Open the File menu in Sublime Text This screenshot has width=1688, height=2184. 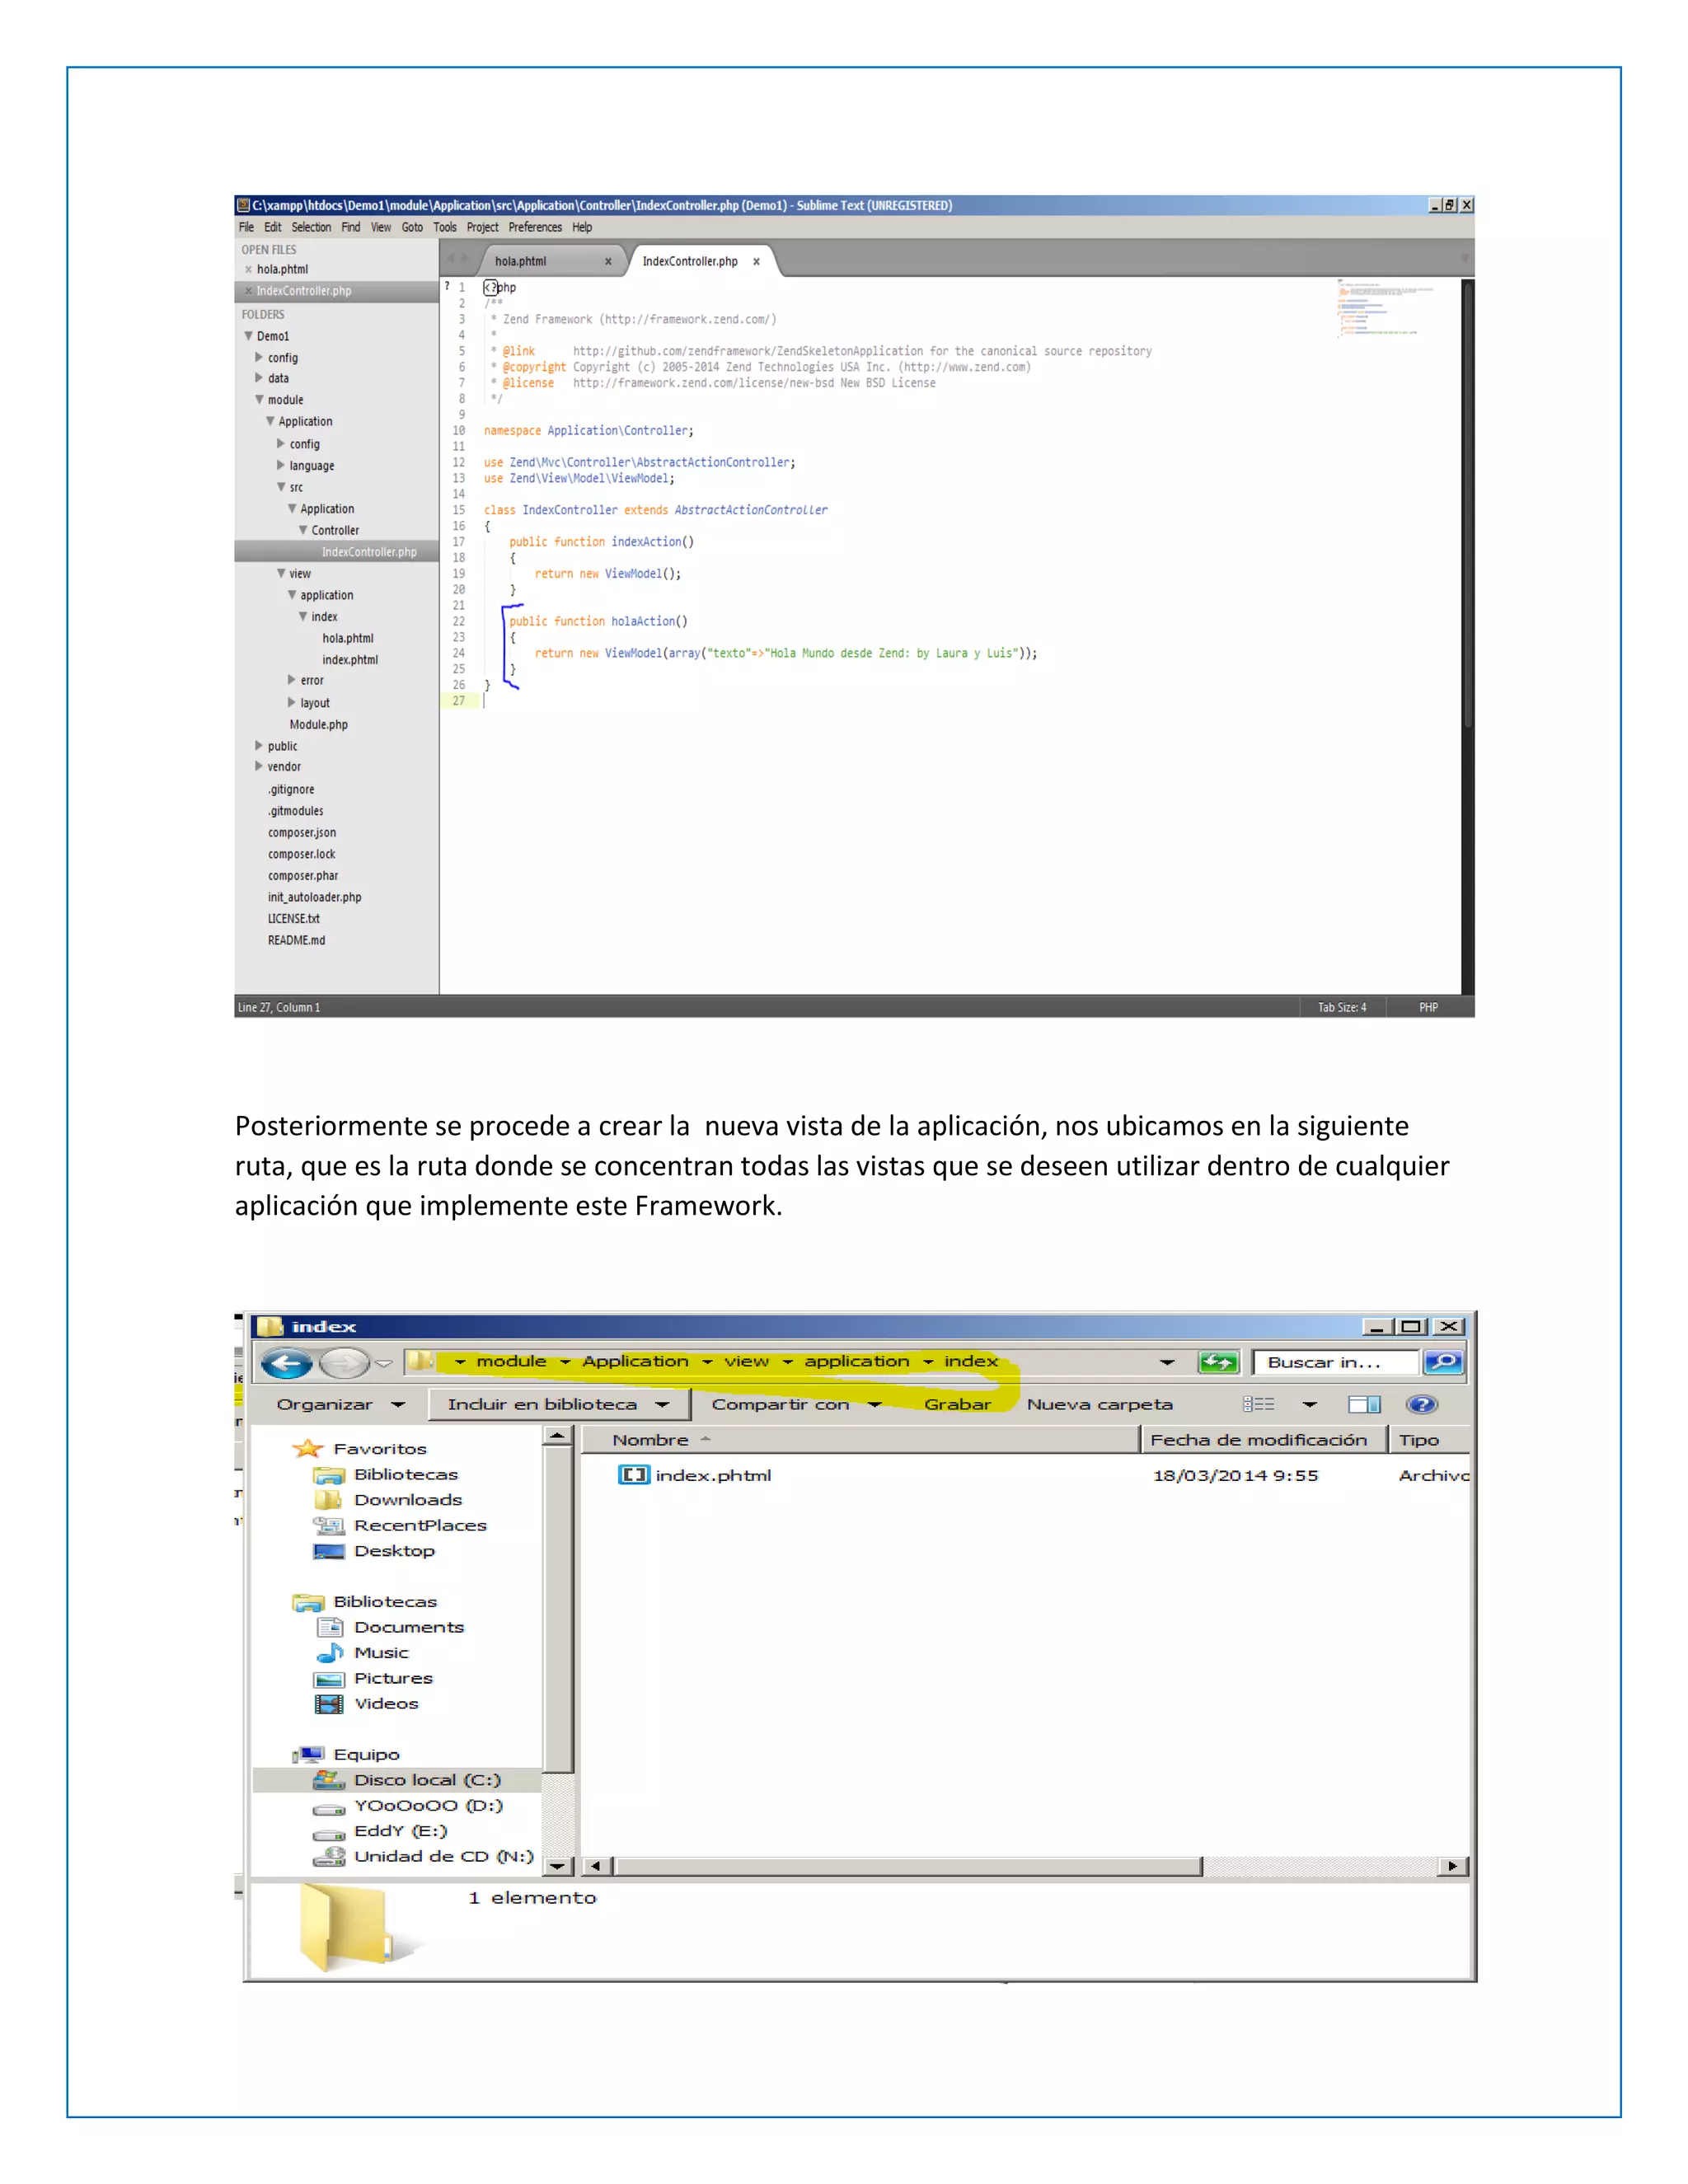246,227
